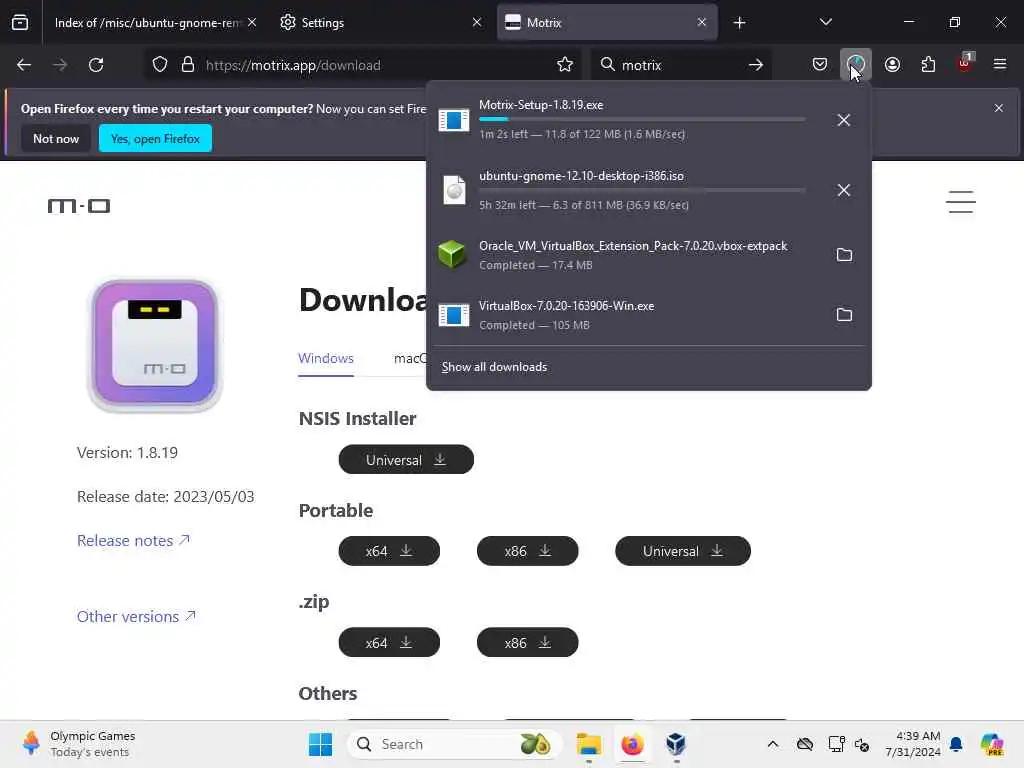Click the search go arrow
The height and width of the screenshot is (768, 1024).
click(x=756, y=65)
